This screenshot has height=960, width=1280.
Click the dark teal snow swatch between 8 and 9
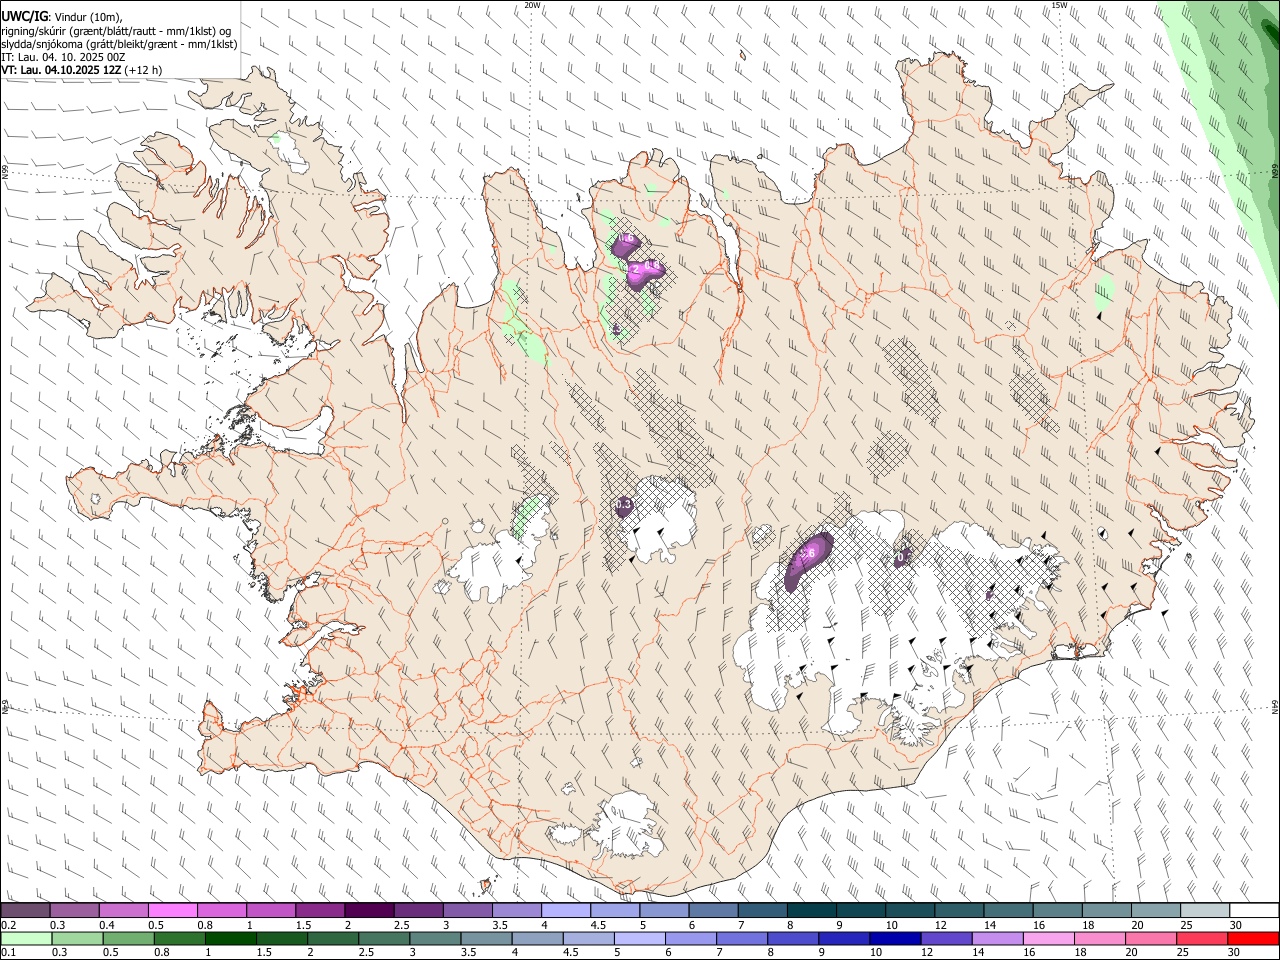click(812, 910)
